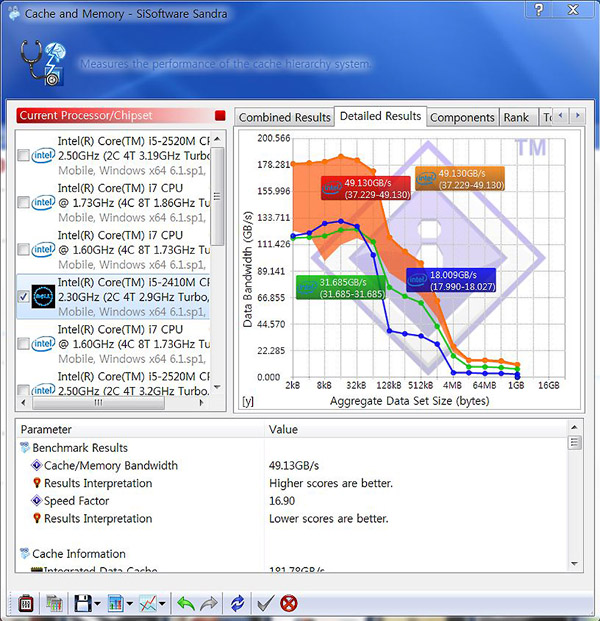Click the line graph type toolbar icon
The image size is (600, 621).
148,604
